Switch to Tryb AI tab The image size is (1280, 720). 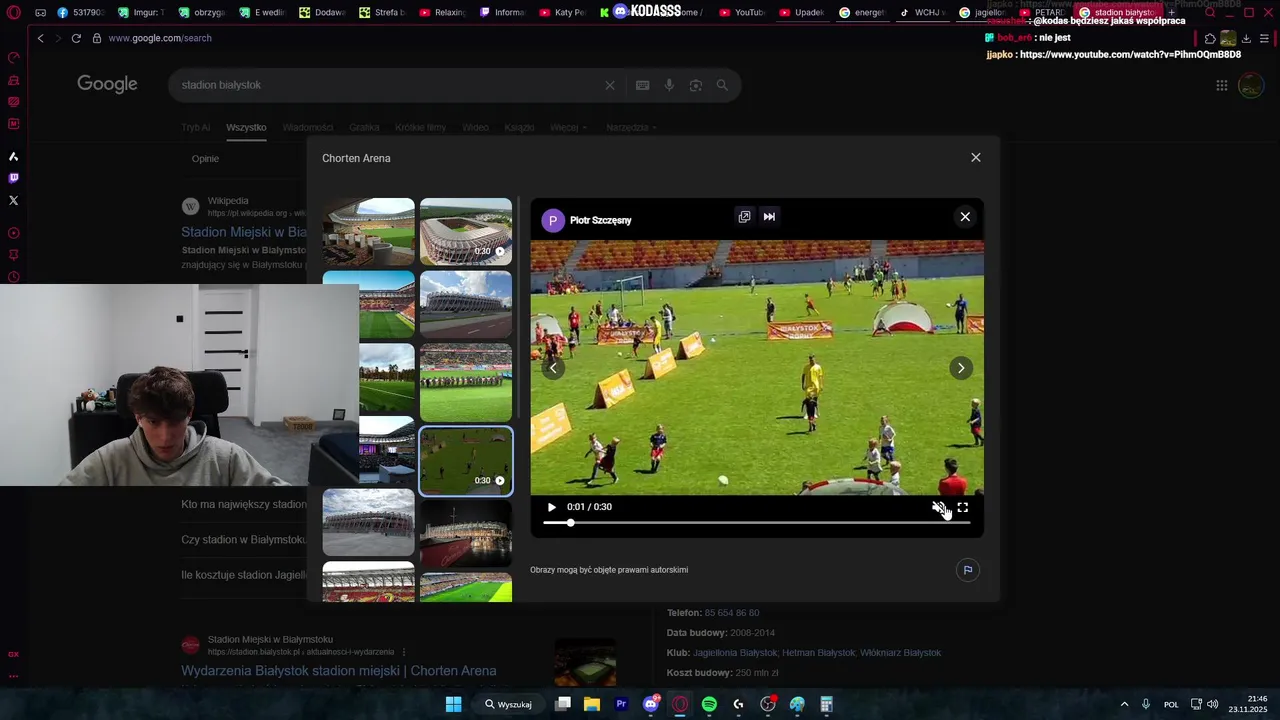[196, 128]
